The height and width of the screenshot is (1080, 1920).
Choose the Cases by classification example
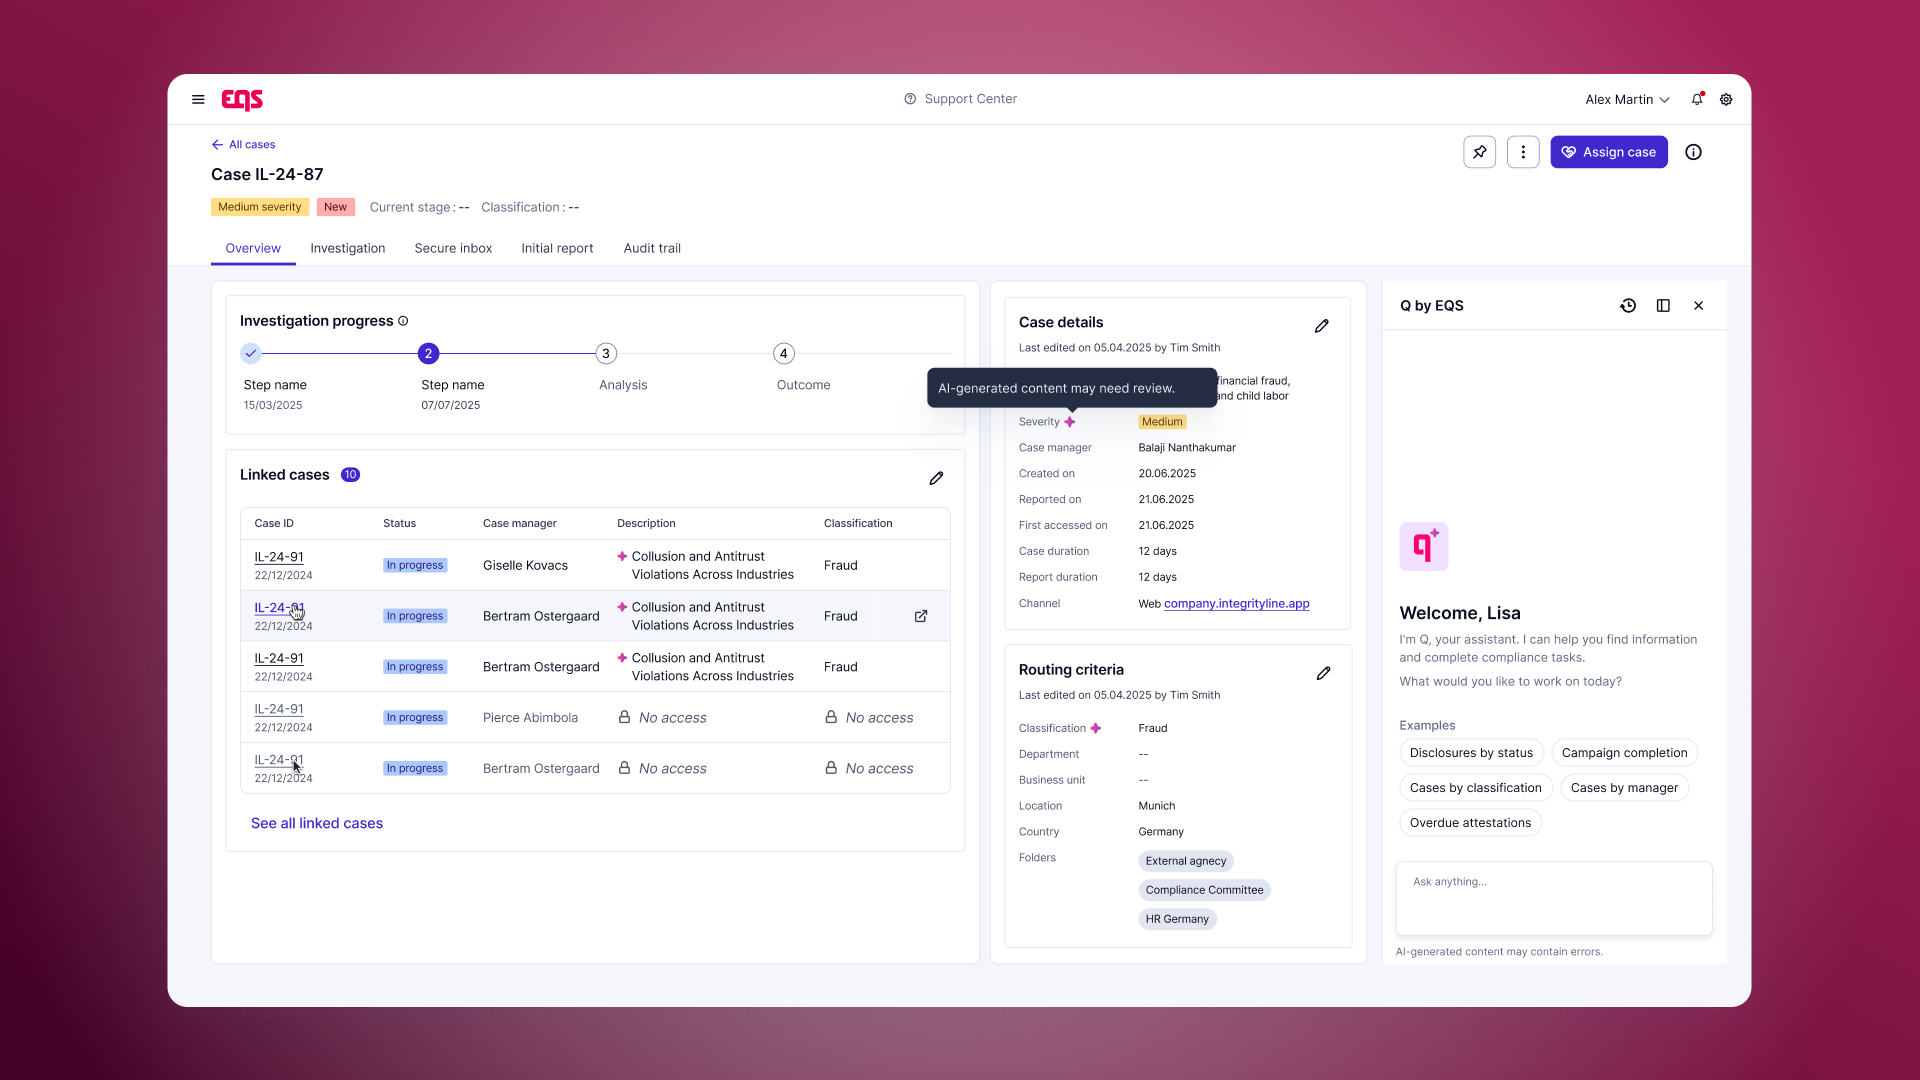coord(1475,788)
